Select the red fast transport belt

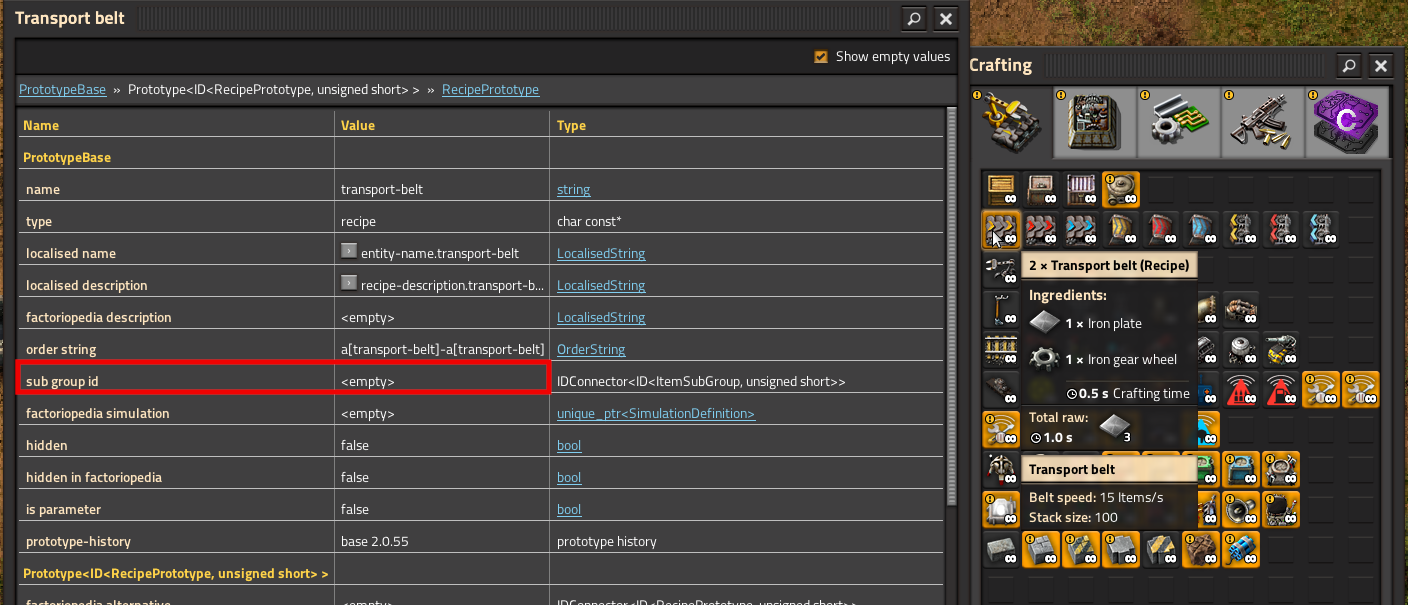[1041, 230]
